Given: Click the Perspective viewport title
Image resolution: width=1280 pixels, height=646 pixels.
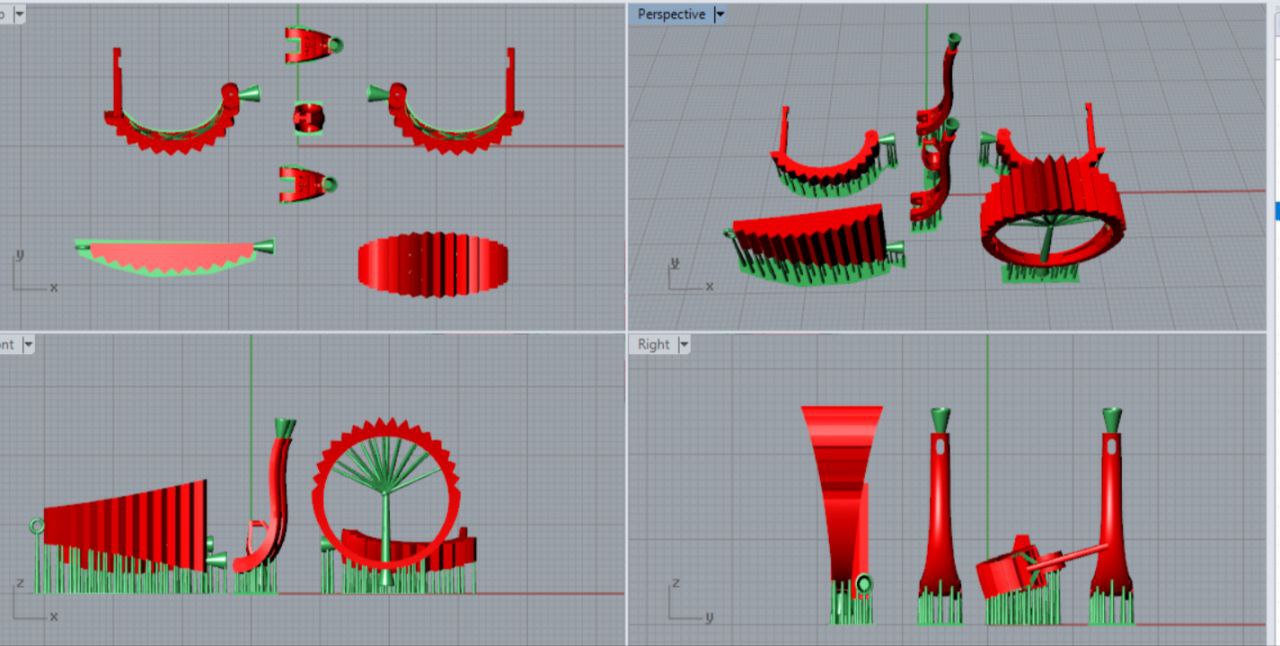Looking at the screenshot, I should pyautogui.click(x=671, y=14).
